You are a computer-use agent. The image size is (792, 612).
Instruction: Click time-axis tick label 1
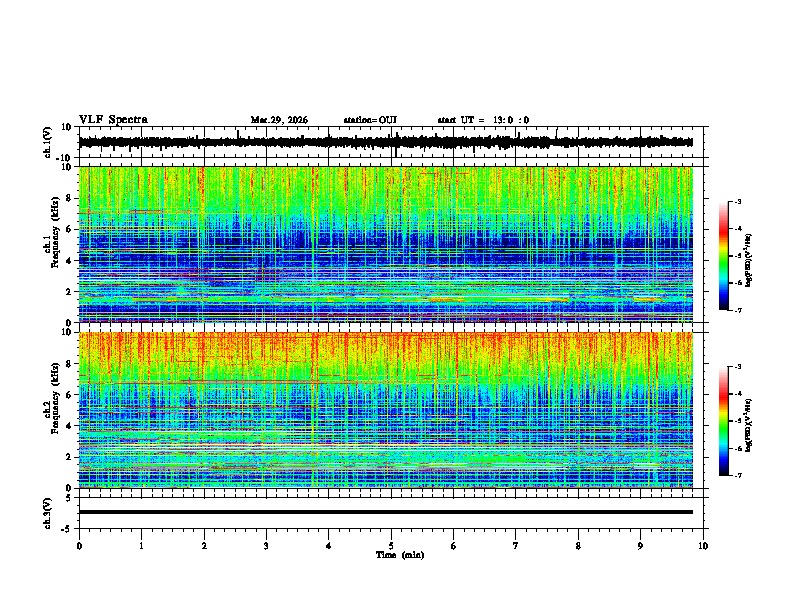[141, 546]
